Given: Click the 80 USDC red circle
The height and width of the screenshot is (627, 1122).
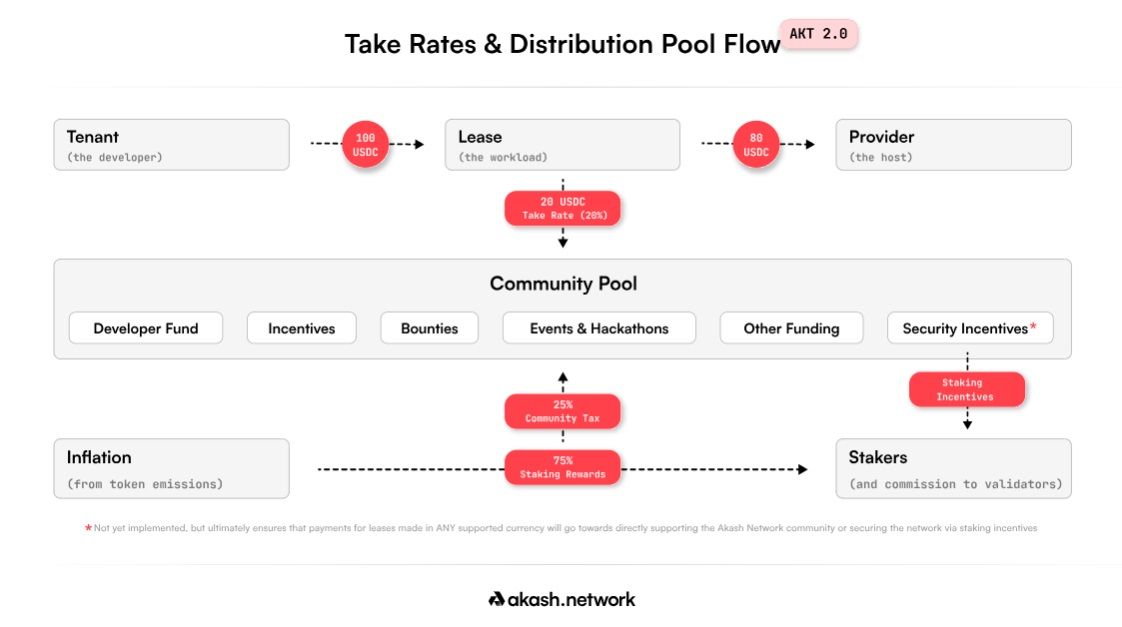Looking at the screenshot, I should point(756,144).
